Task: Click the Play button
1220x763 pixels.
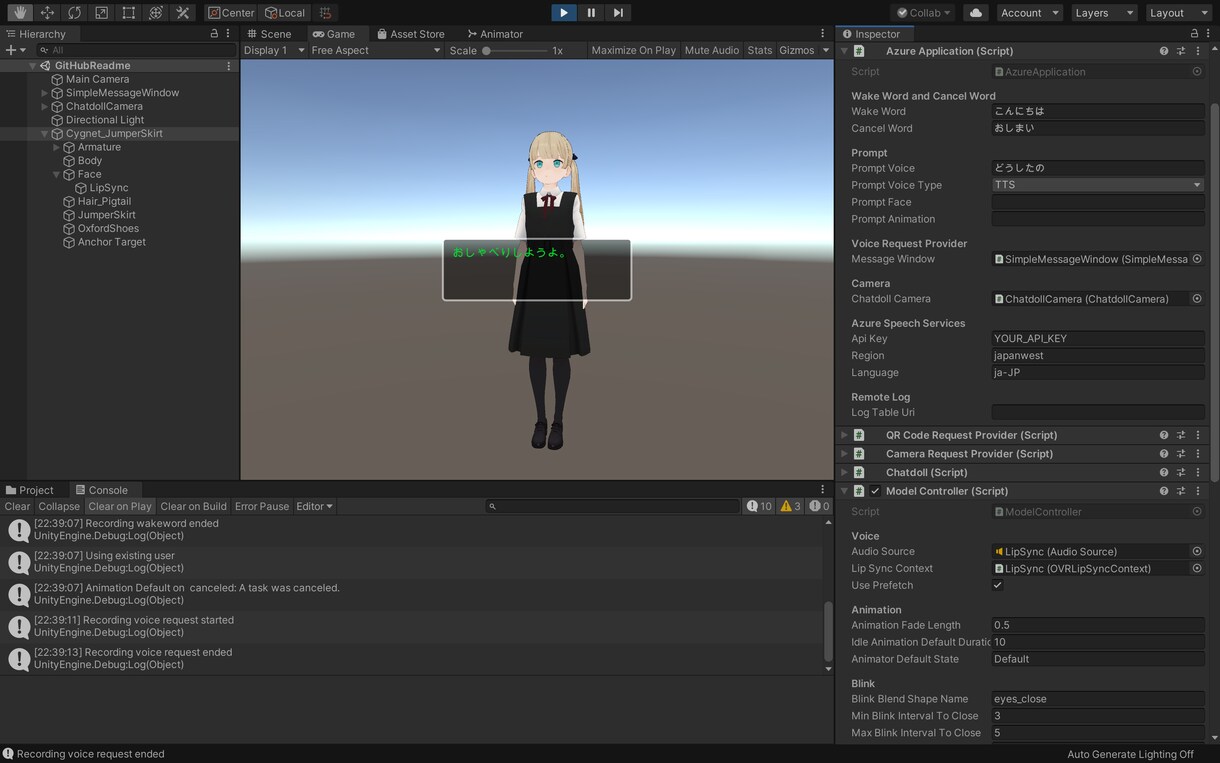Action: 564,13
